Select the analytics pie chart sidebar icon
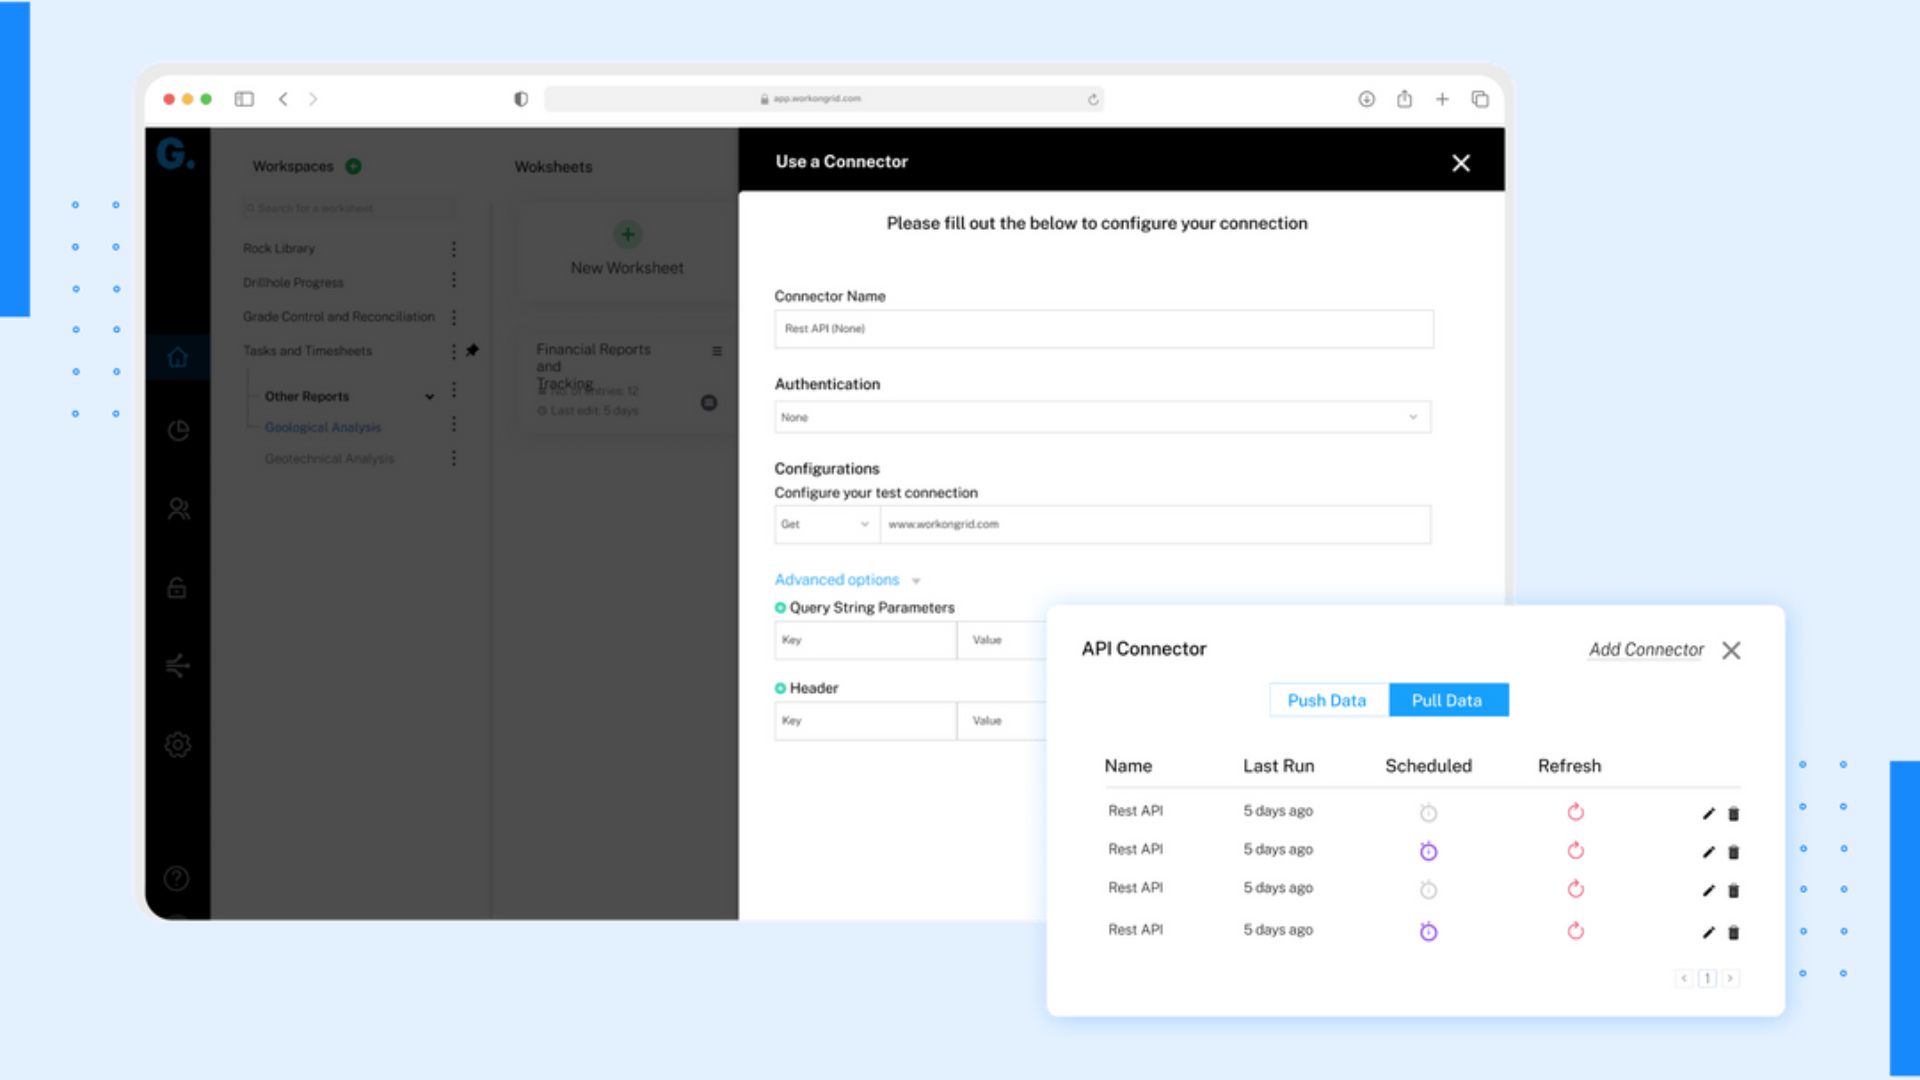Viewport: 1920px width, 1080px height. (177, 431)
